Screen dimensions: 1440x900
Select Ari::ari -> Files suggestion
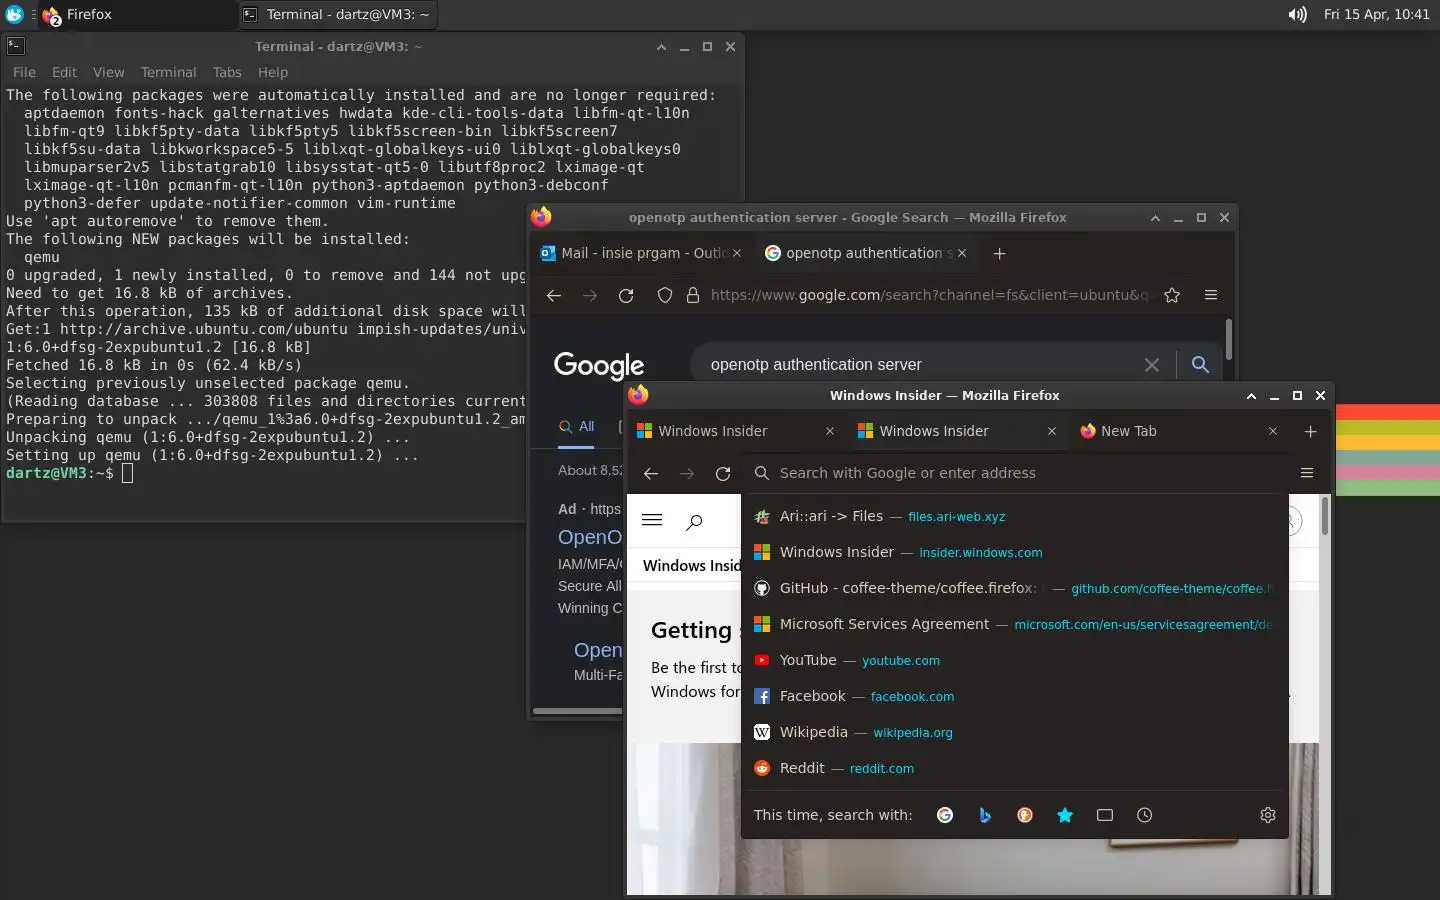(x=1014, y=516)
